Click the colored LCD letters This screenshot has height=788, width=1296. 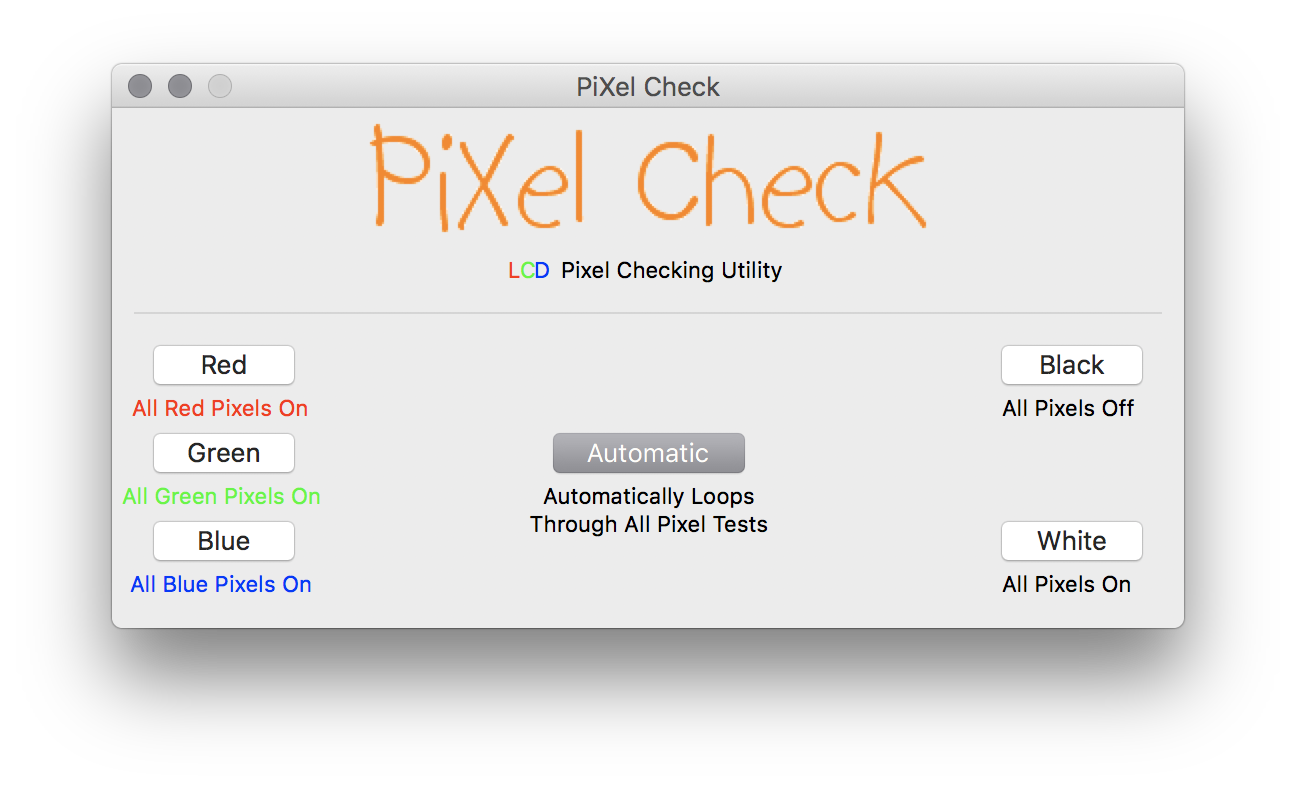[529, 270]
